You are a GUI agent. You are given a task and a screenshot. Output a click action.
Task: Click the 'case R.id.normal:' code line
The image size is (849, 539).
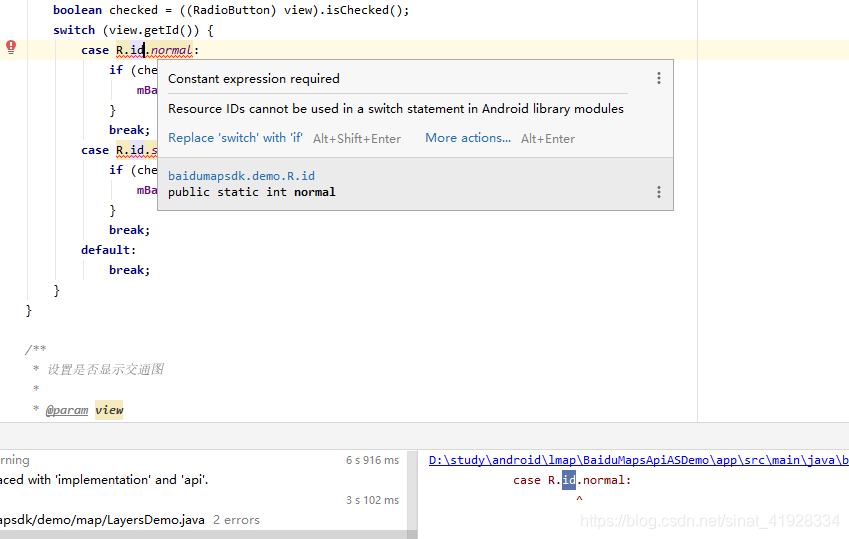pyautogui.click(x=140, y=50)
